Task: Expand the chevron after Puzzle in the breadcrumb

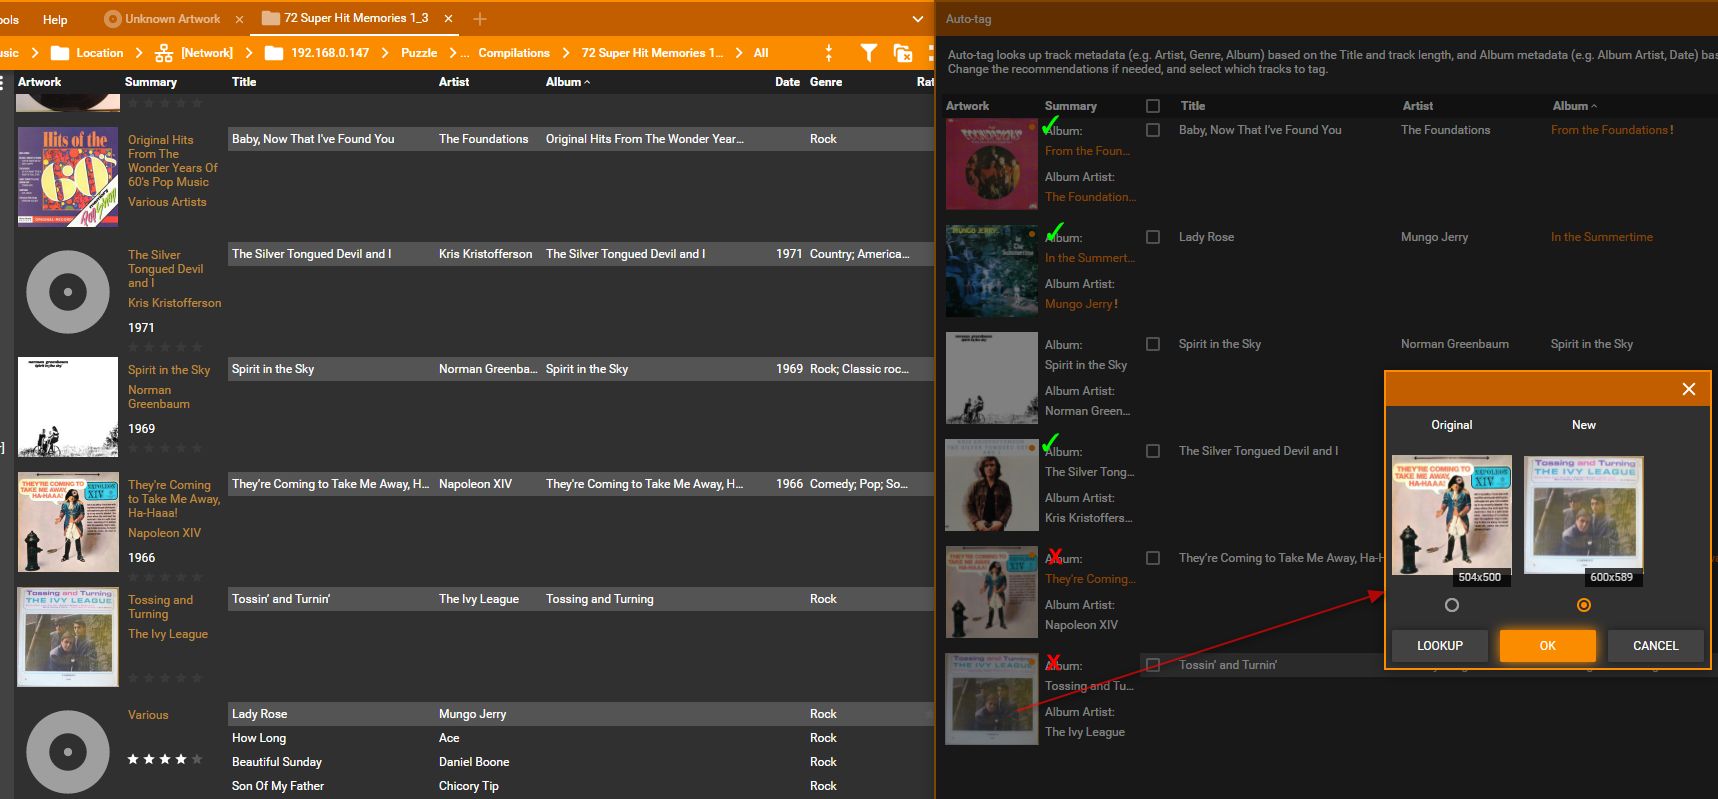Action: tap(453, 53)
